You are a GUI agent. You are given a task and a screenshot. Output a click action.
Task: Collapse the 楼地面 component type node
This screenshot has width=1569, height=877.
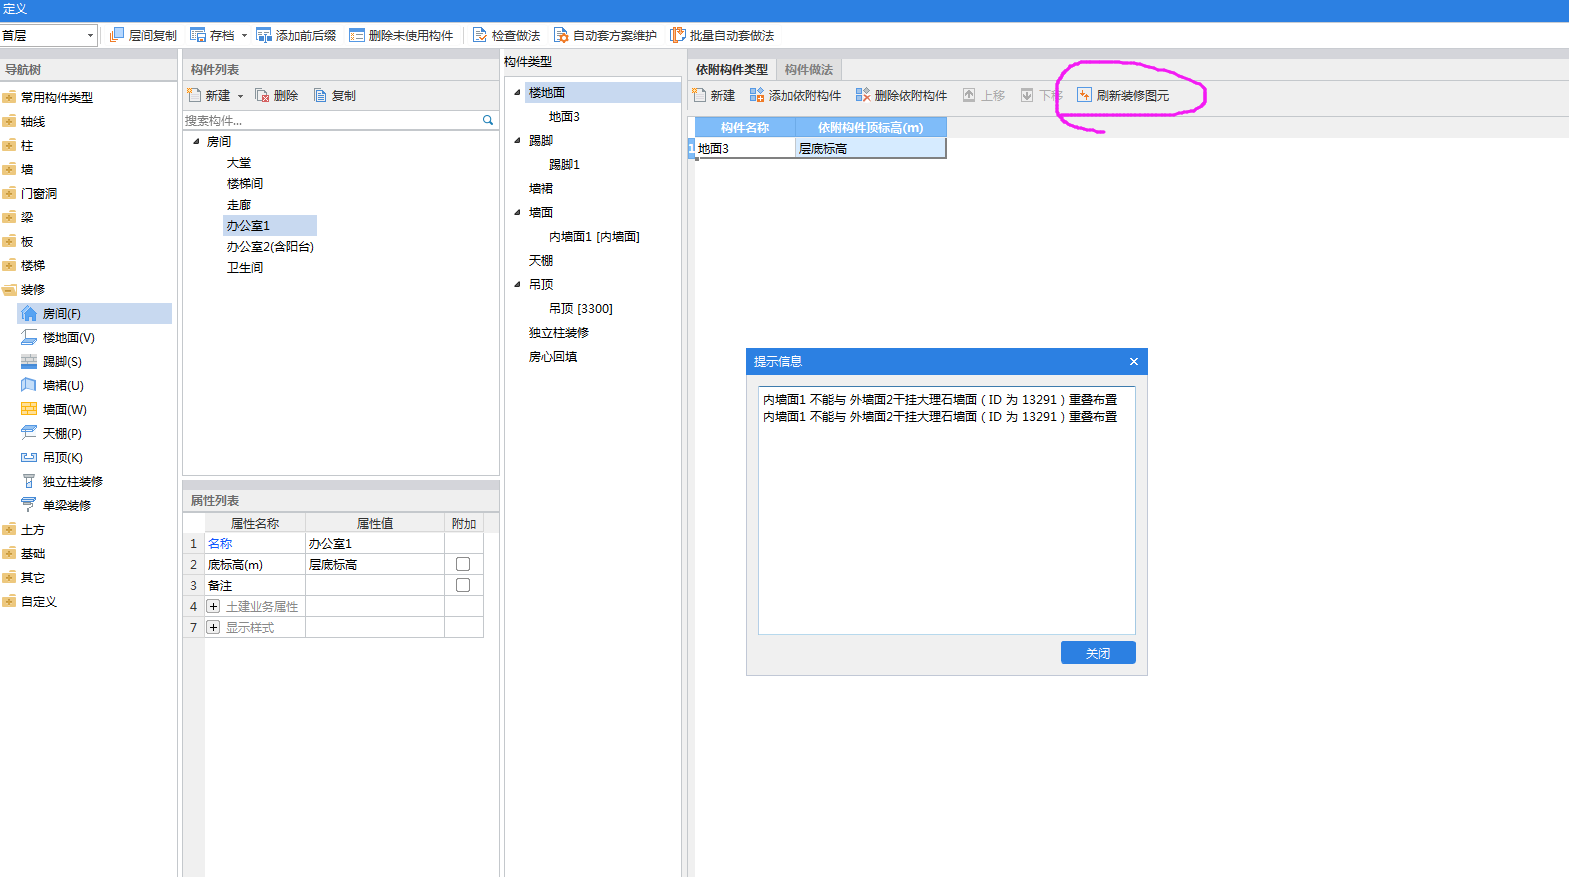click(517, 92)
